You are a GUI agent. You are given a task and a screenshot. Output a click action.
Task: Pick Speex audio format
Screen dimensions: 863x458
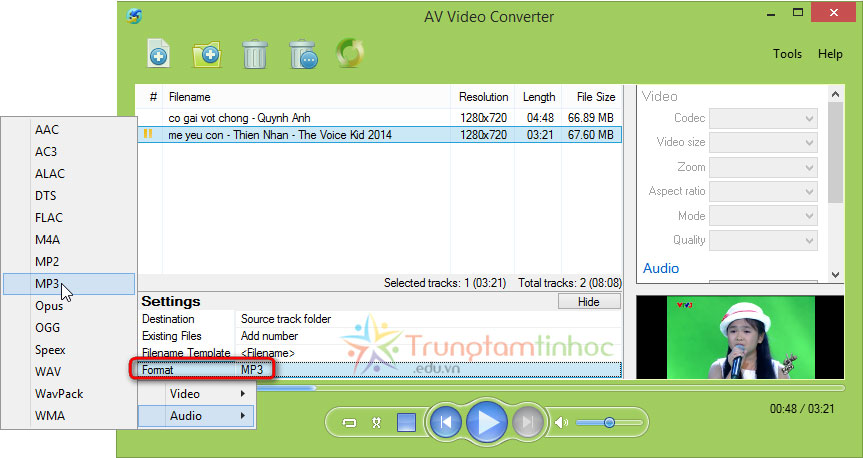click(x=69, y=350)
